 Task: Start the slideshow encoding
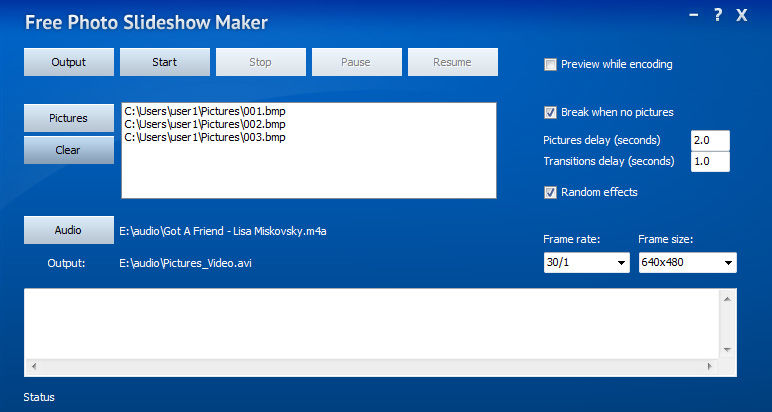[x=165, y=62]
